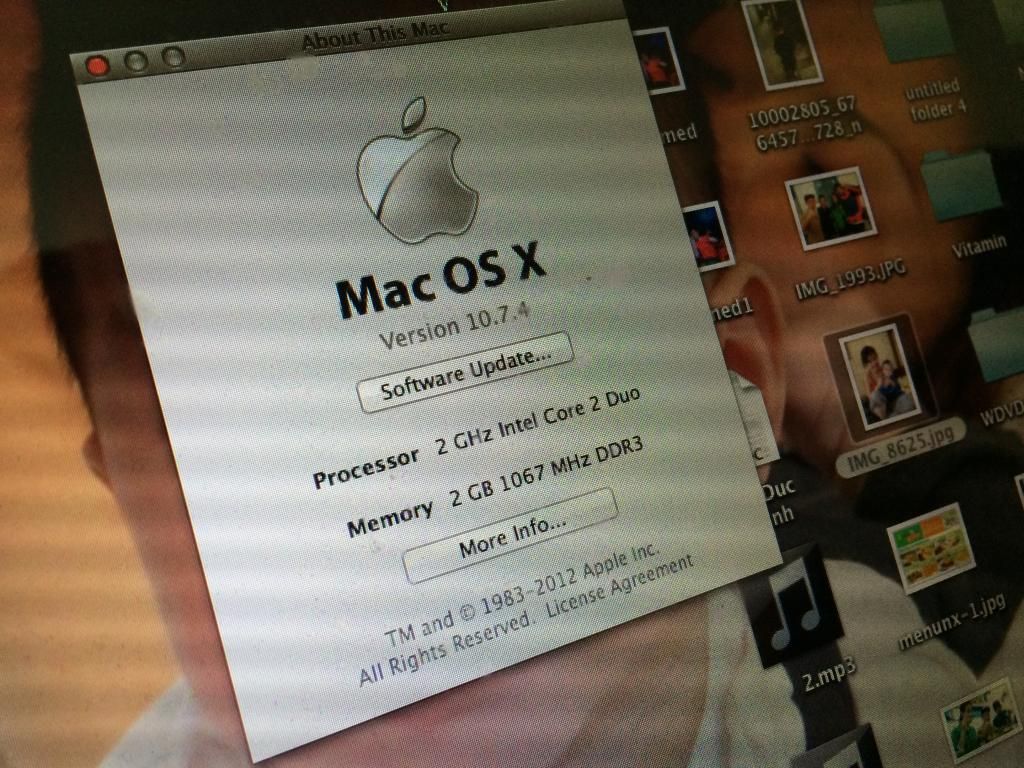Click the 'TM and © 1983-2012 Apple Inc.' text
This screenshot has width=1024, height=768.
coord(522,595)
